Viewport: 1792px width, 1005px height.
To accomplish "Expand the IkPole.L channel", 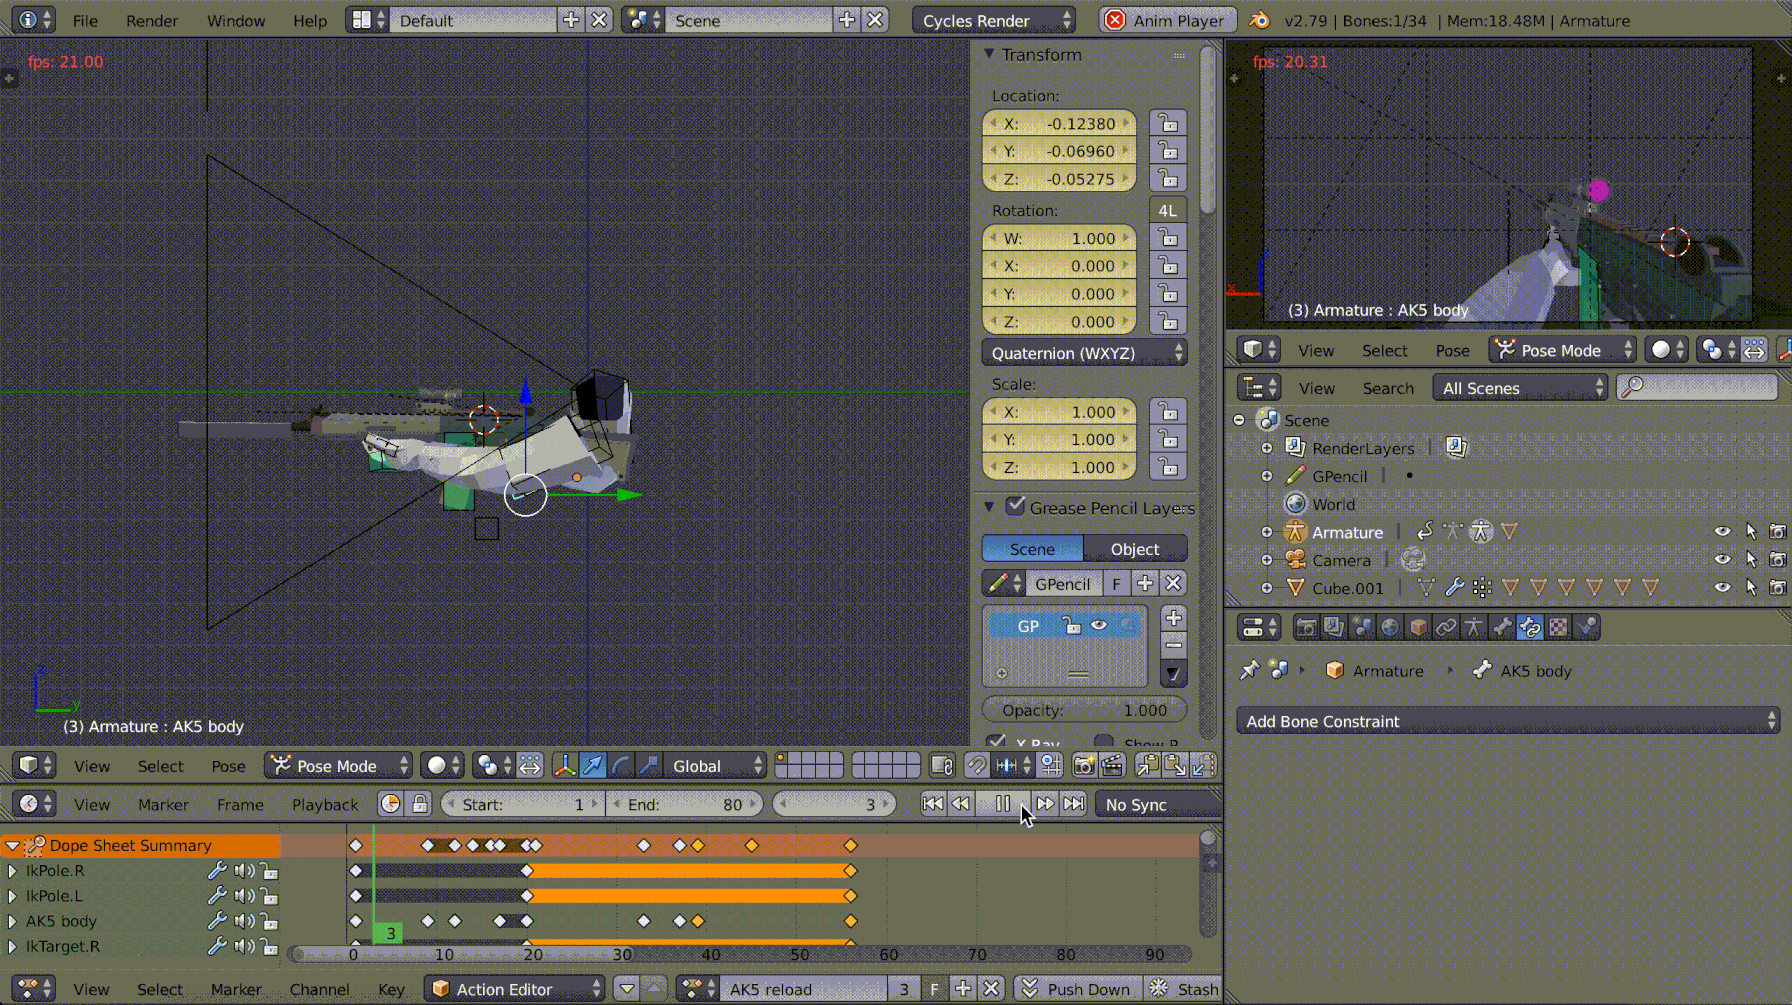I will click(x=12, y=896).
